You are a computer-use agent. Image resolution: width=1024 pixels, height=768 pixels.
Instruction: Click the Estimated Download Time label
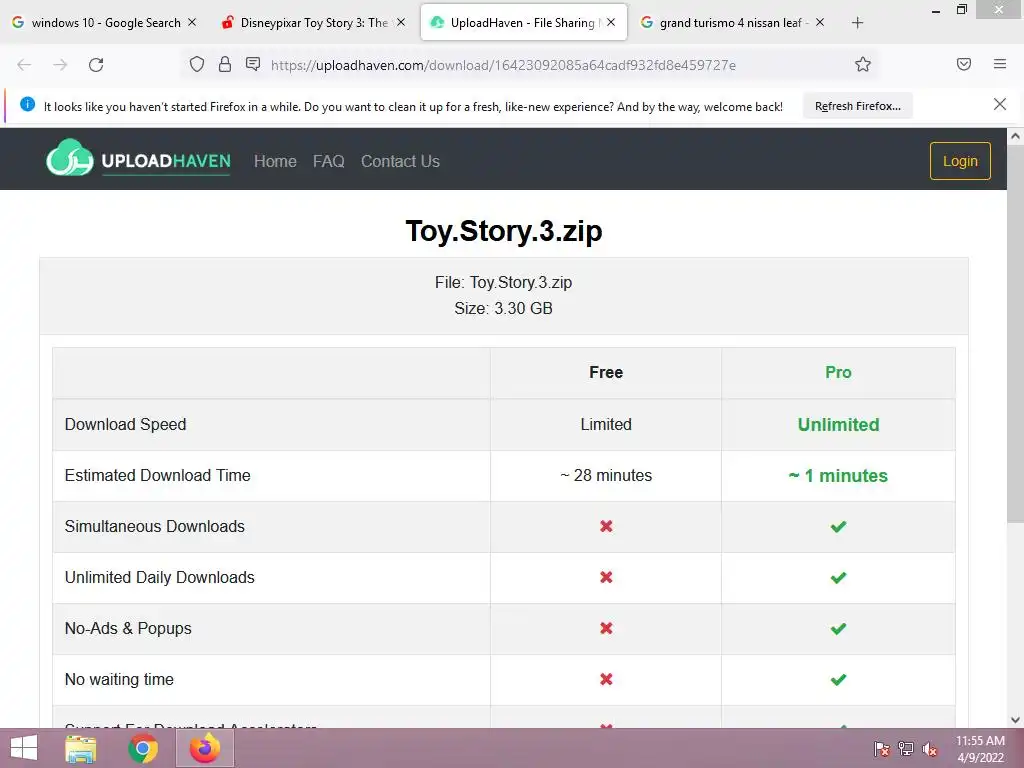tap(157, 475)
